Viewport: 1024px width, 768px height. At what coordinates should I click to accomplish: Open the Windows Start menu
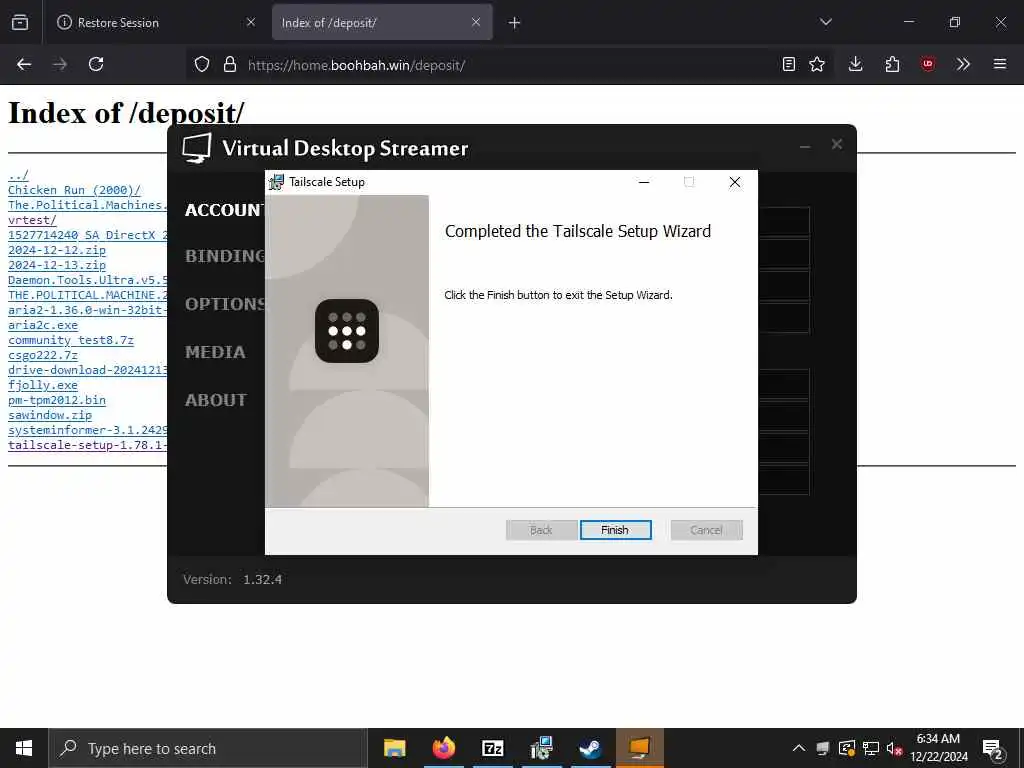tap(24, 748)
